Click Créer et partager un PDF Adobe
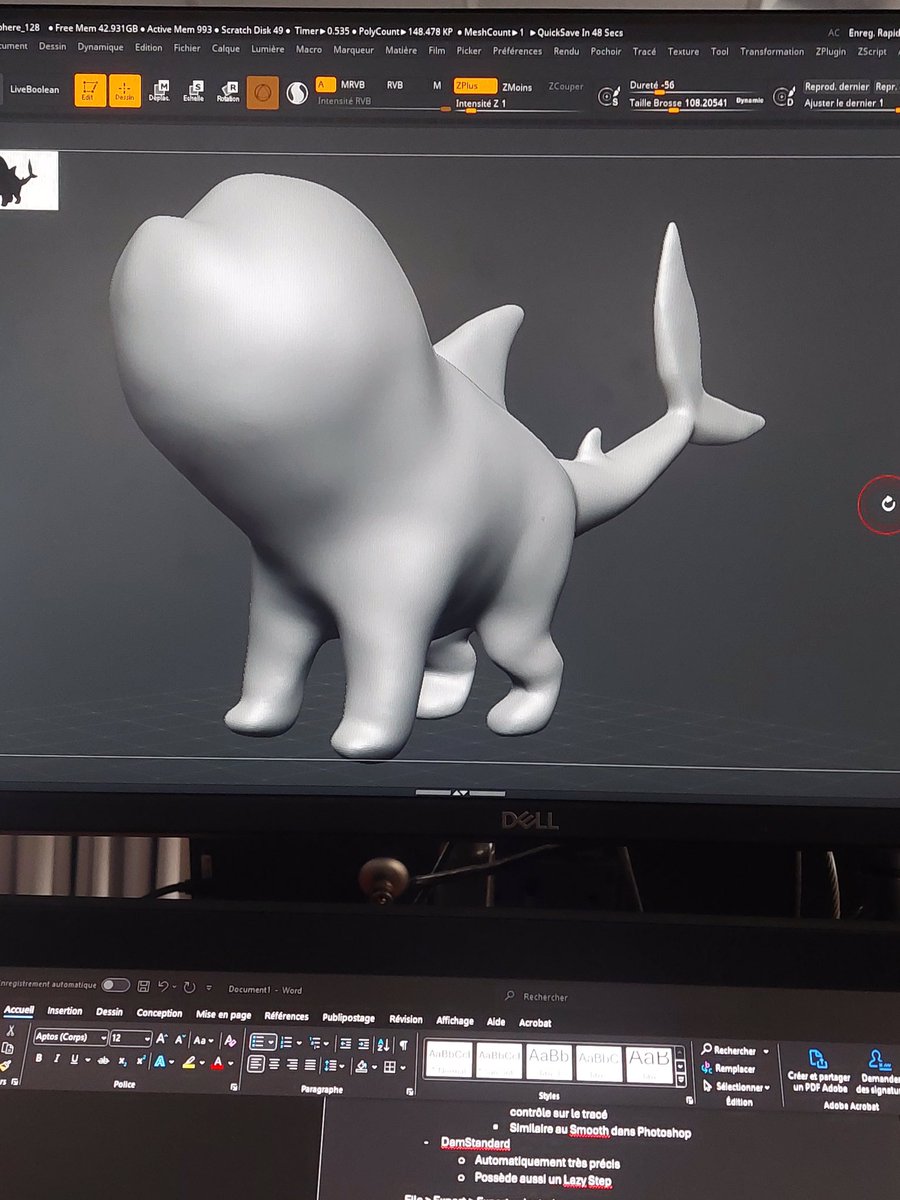900x1200 pixels. click(819, 1072)
